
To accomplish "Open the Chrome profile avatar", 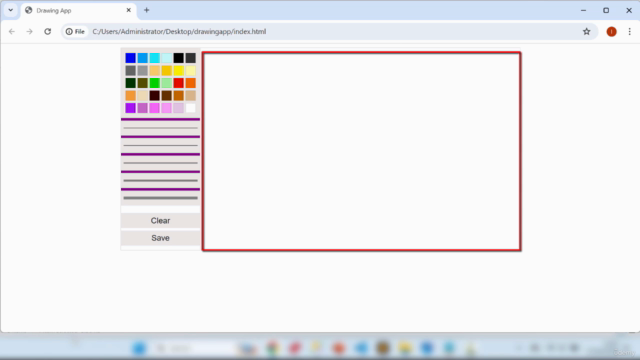I will (611, 31).
